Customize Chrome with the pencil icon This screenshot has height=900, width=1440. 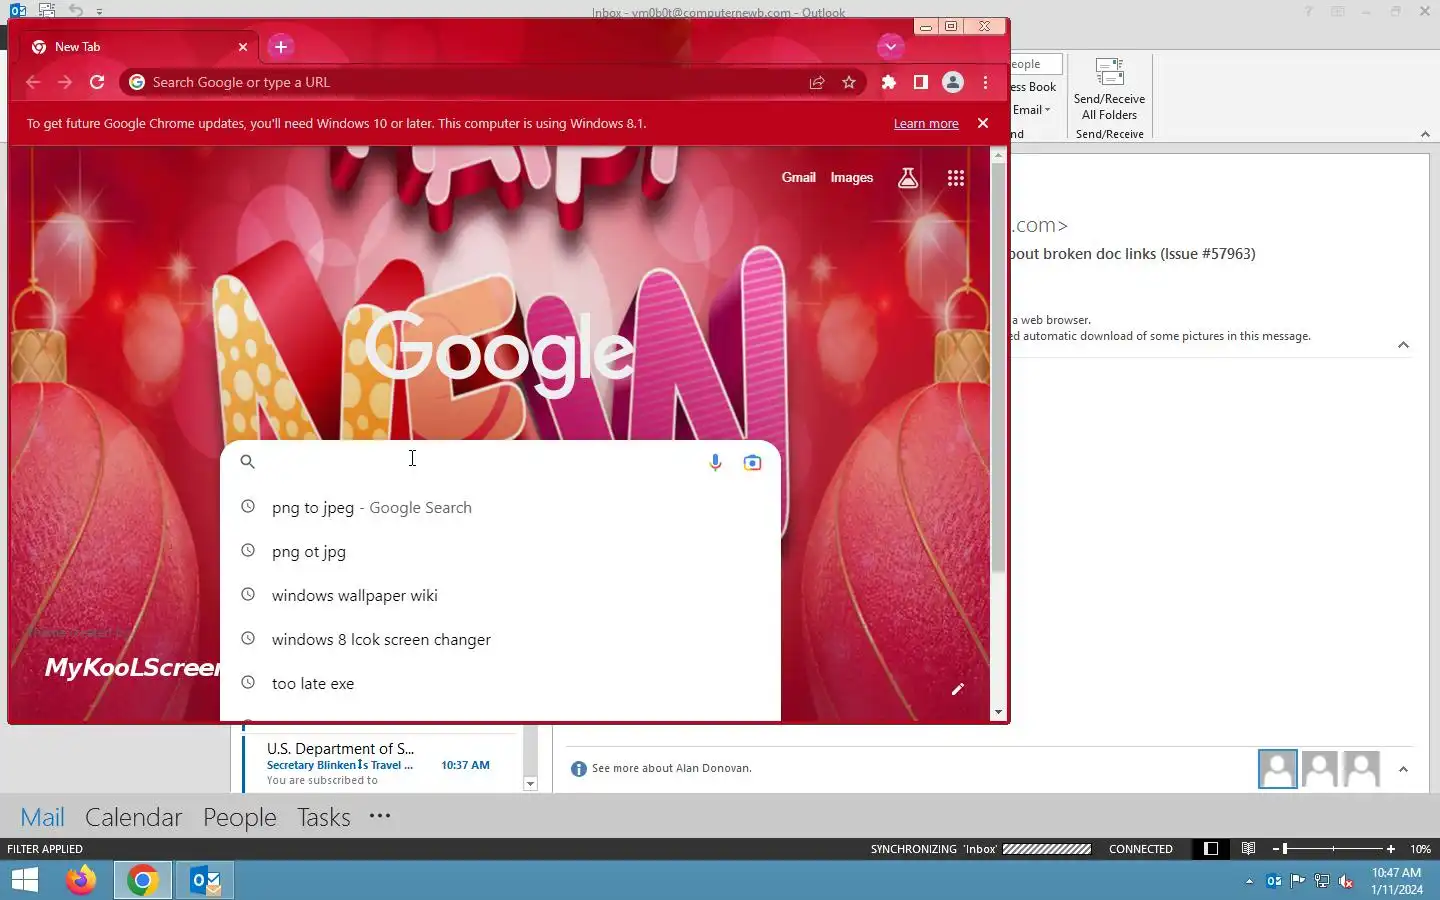click(957, 689)
